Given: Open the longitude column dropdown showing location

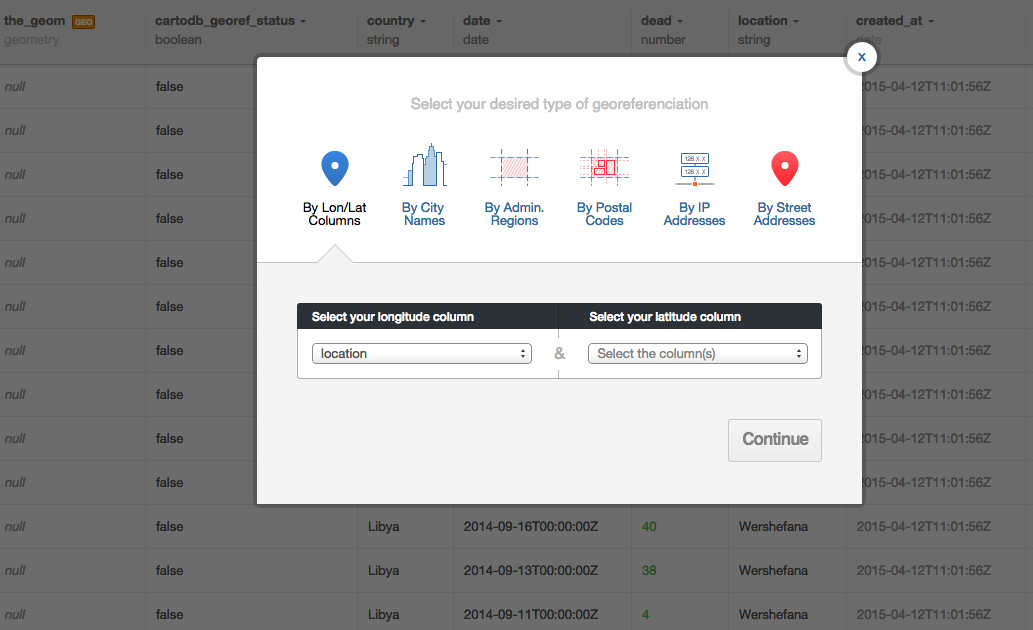Looking at the screenshot, I should coord(422,353).
